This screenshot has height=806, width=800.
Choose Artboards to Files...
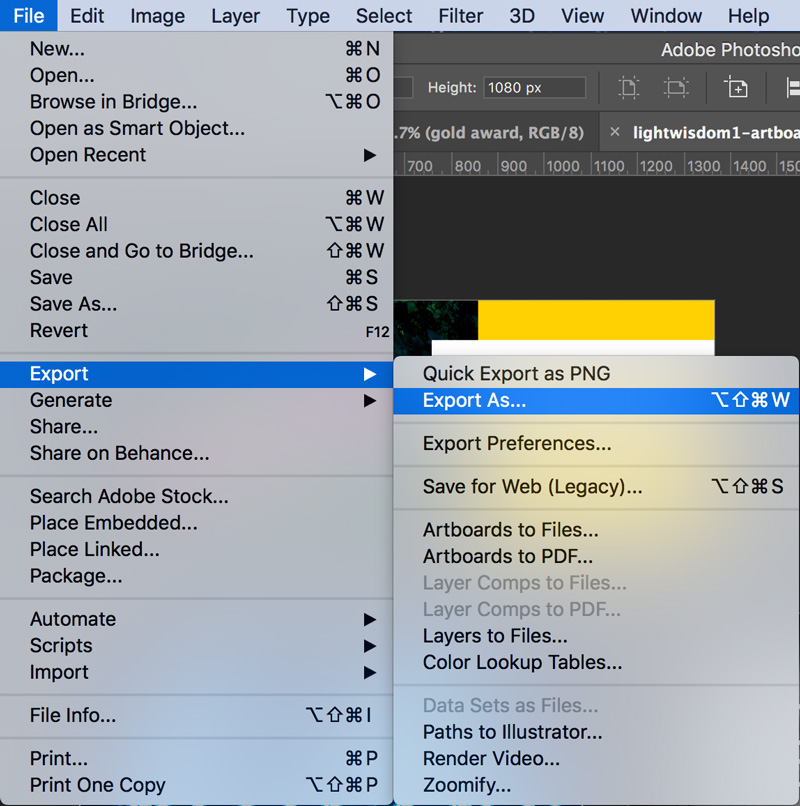[x=596, y=530]
